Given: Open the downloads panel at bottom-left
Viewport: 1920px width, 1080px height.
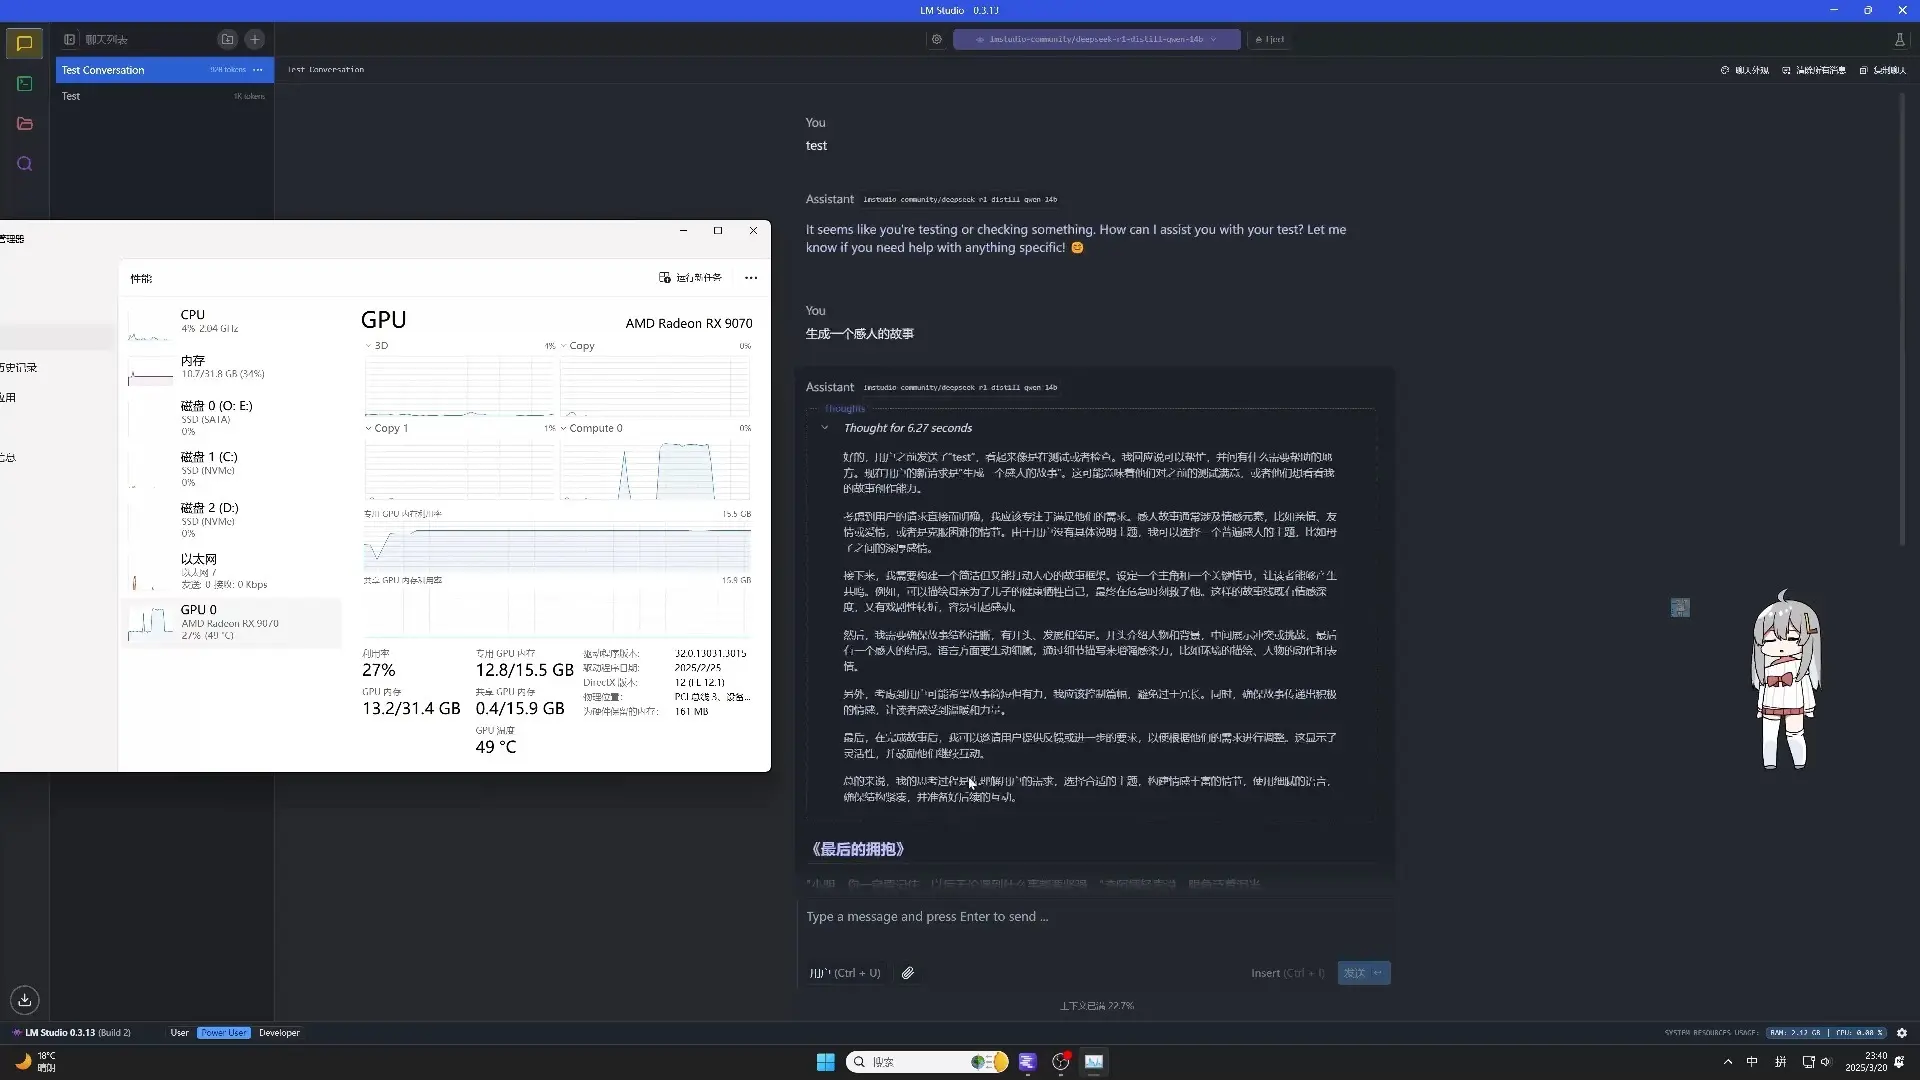Looking at the screenshot, I should tap(24, 1000).
